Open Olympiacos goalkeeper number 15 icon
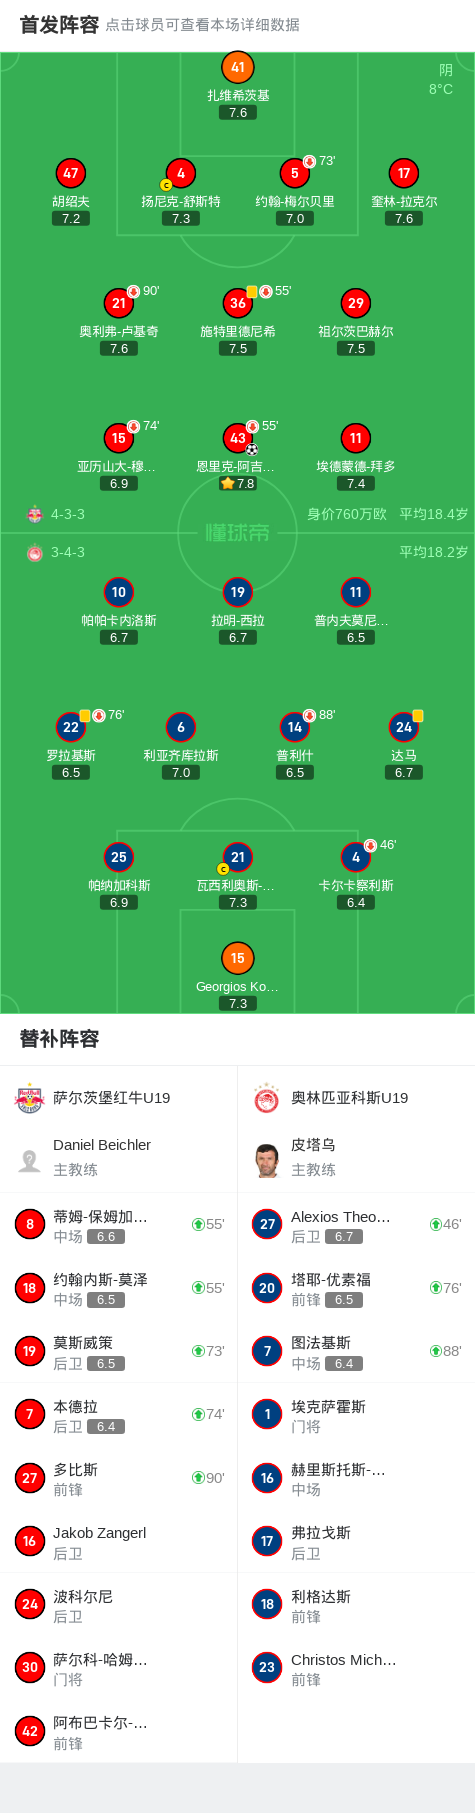 pyautogui.click(x=238, y=958)
